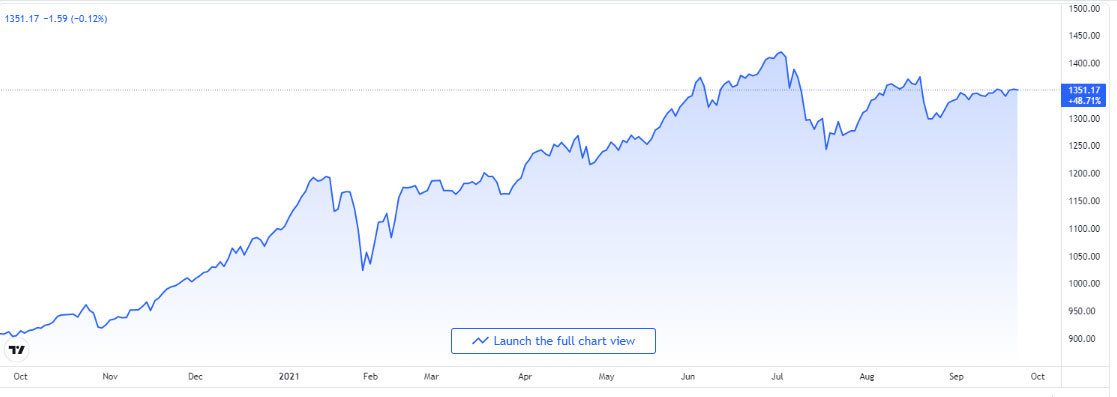Click the late-January dip on the chart line
Screen dimensions: 1117x397
pos(363,270)
